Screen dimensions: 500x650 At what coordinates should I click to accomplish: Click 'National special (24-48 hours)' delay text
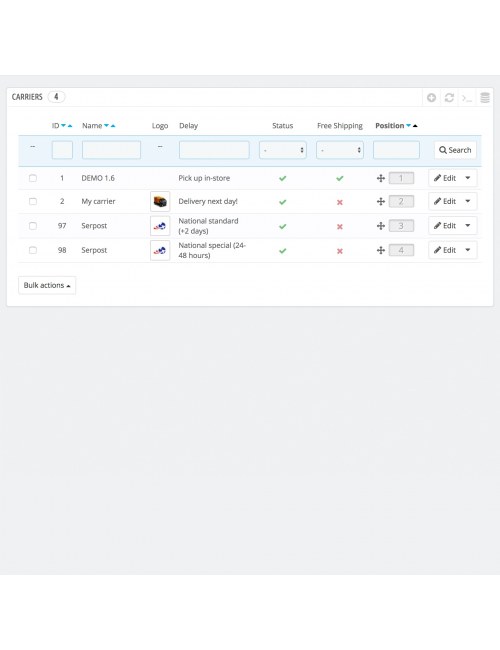pos(212,250)
